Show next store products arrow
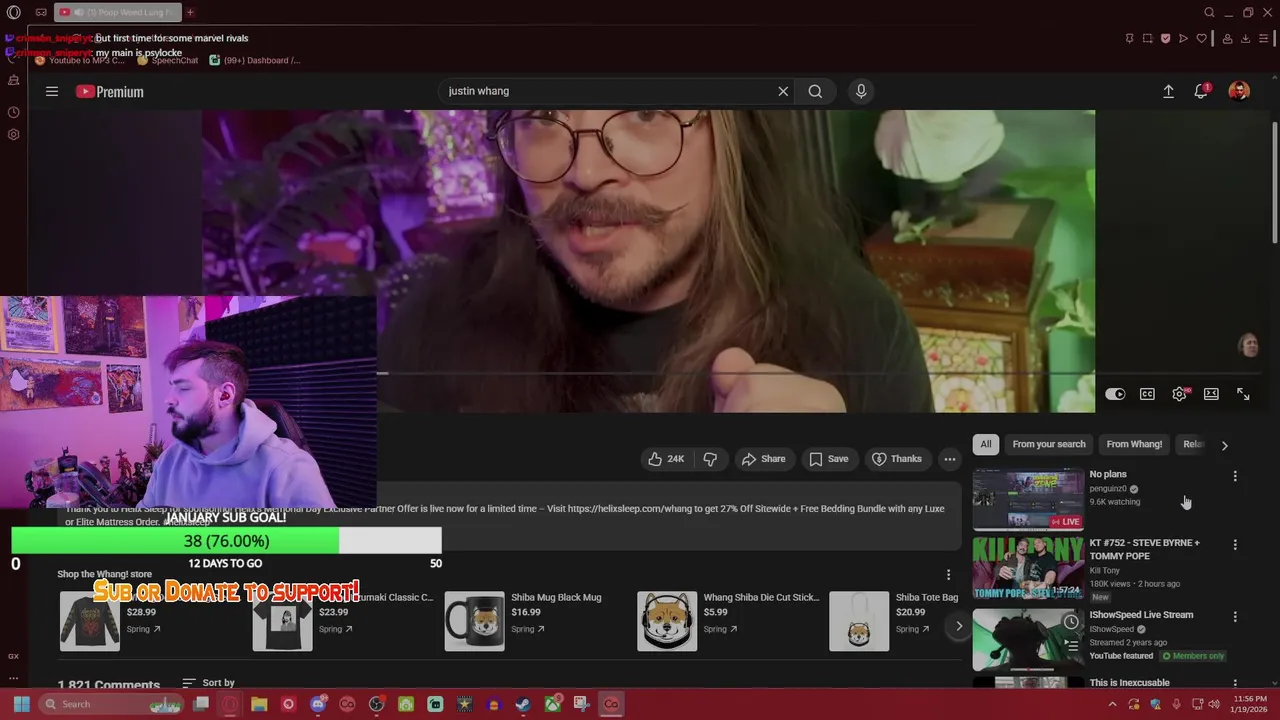Image resolution: width=1280 pixels, height=720 pixels. (958, 626)
